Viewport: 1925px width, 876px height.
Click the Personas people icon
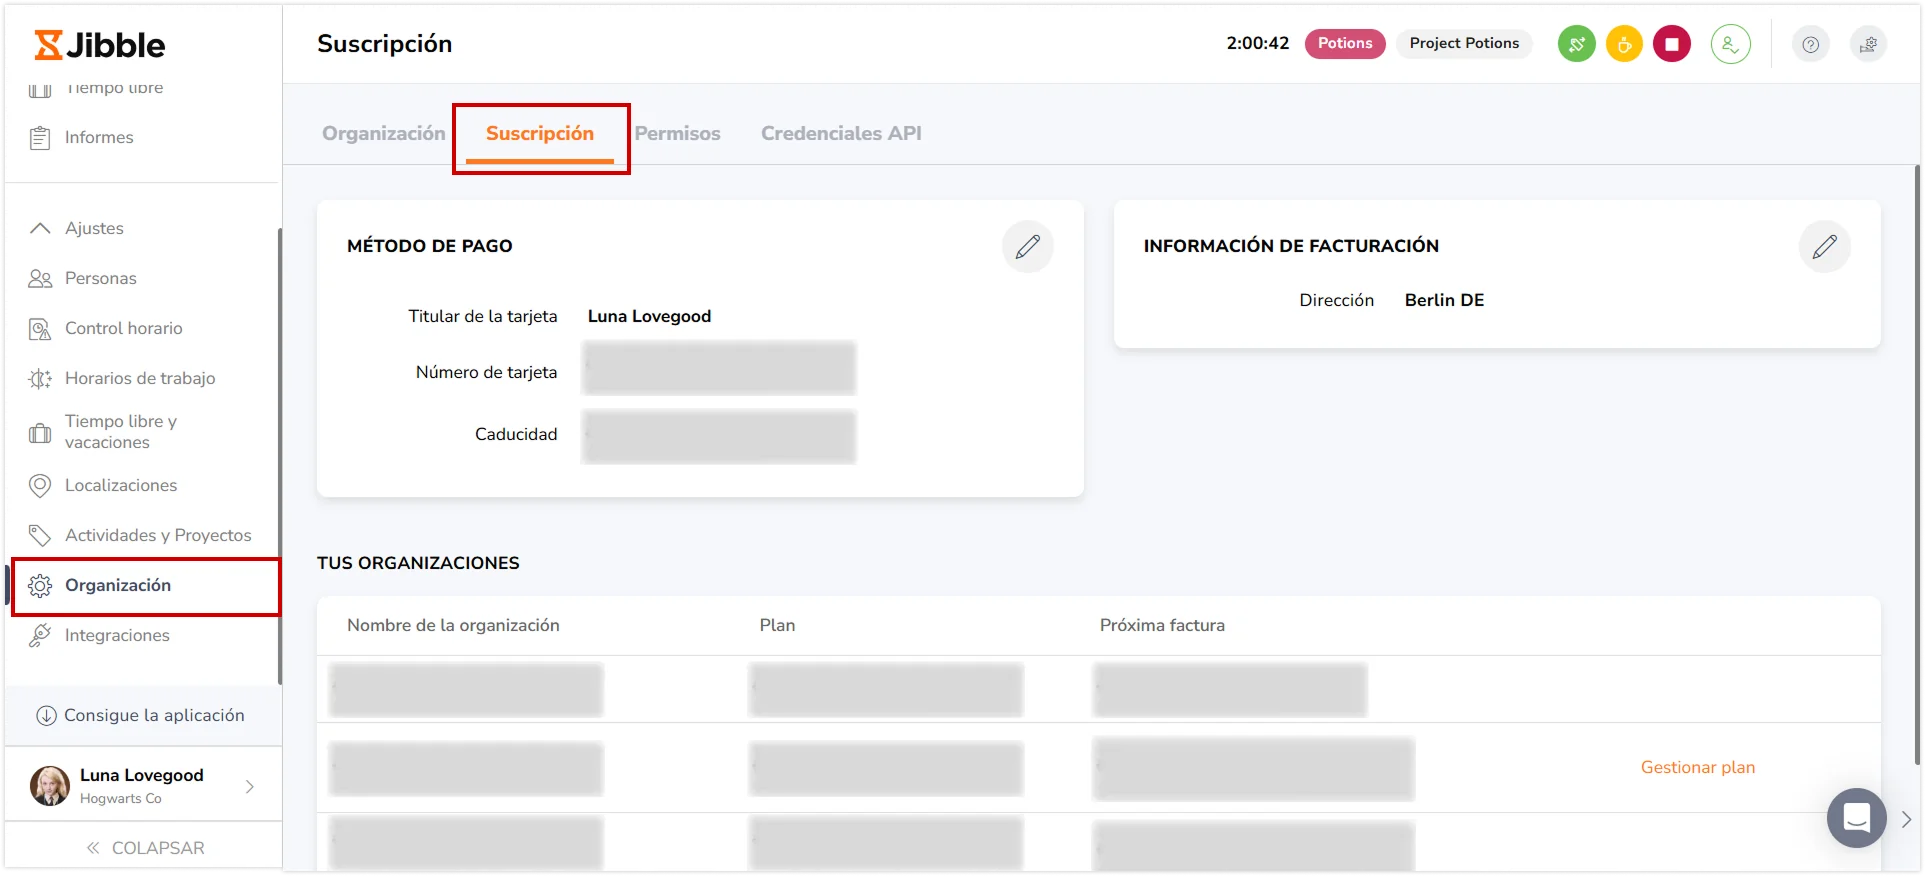(x=40, y=279)
